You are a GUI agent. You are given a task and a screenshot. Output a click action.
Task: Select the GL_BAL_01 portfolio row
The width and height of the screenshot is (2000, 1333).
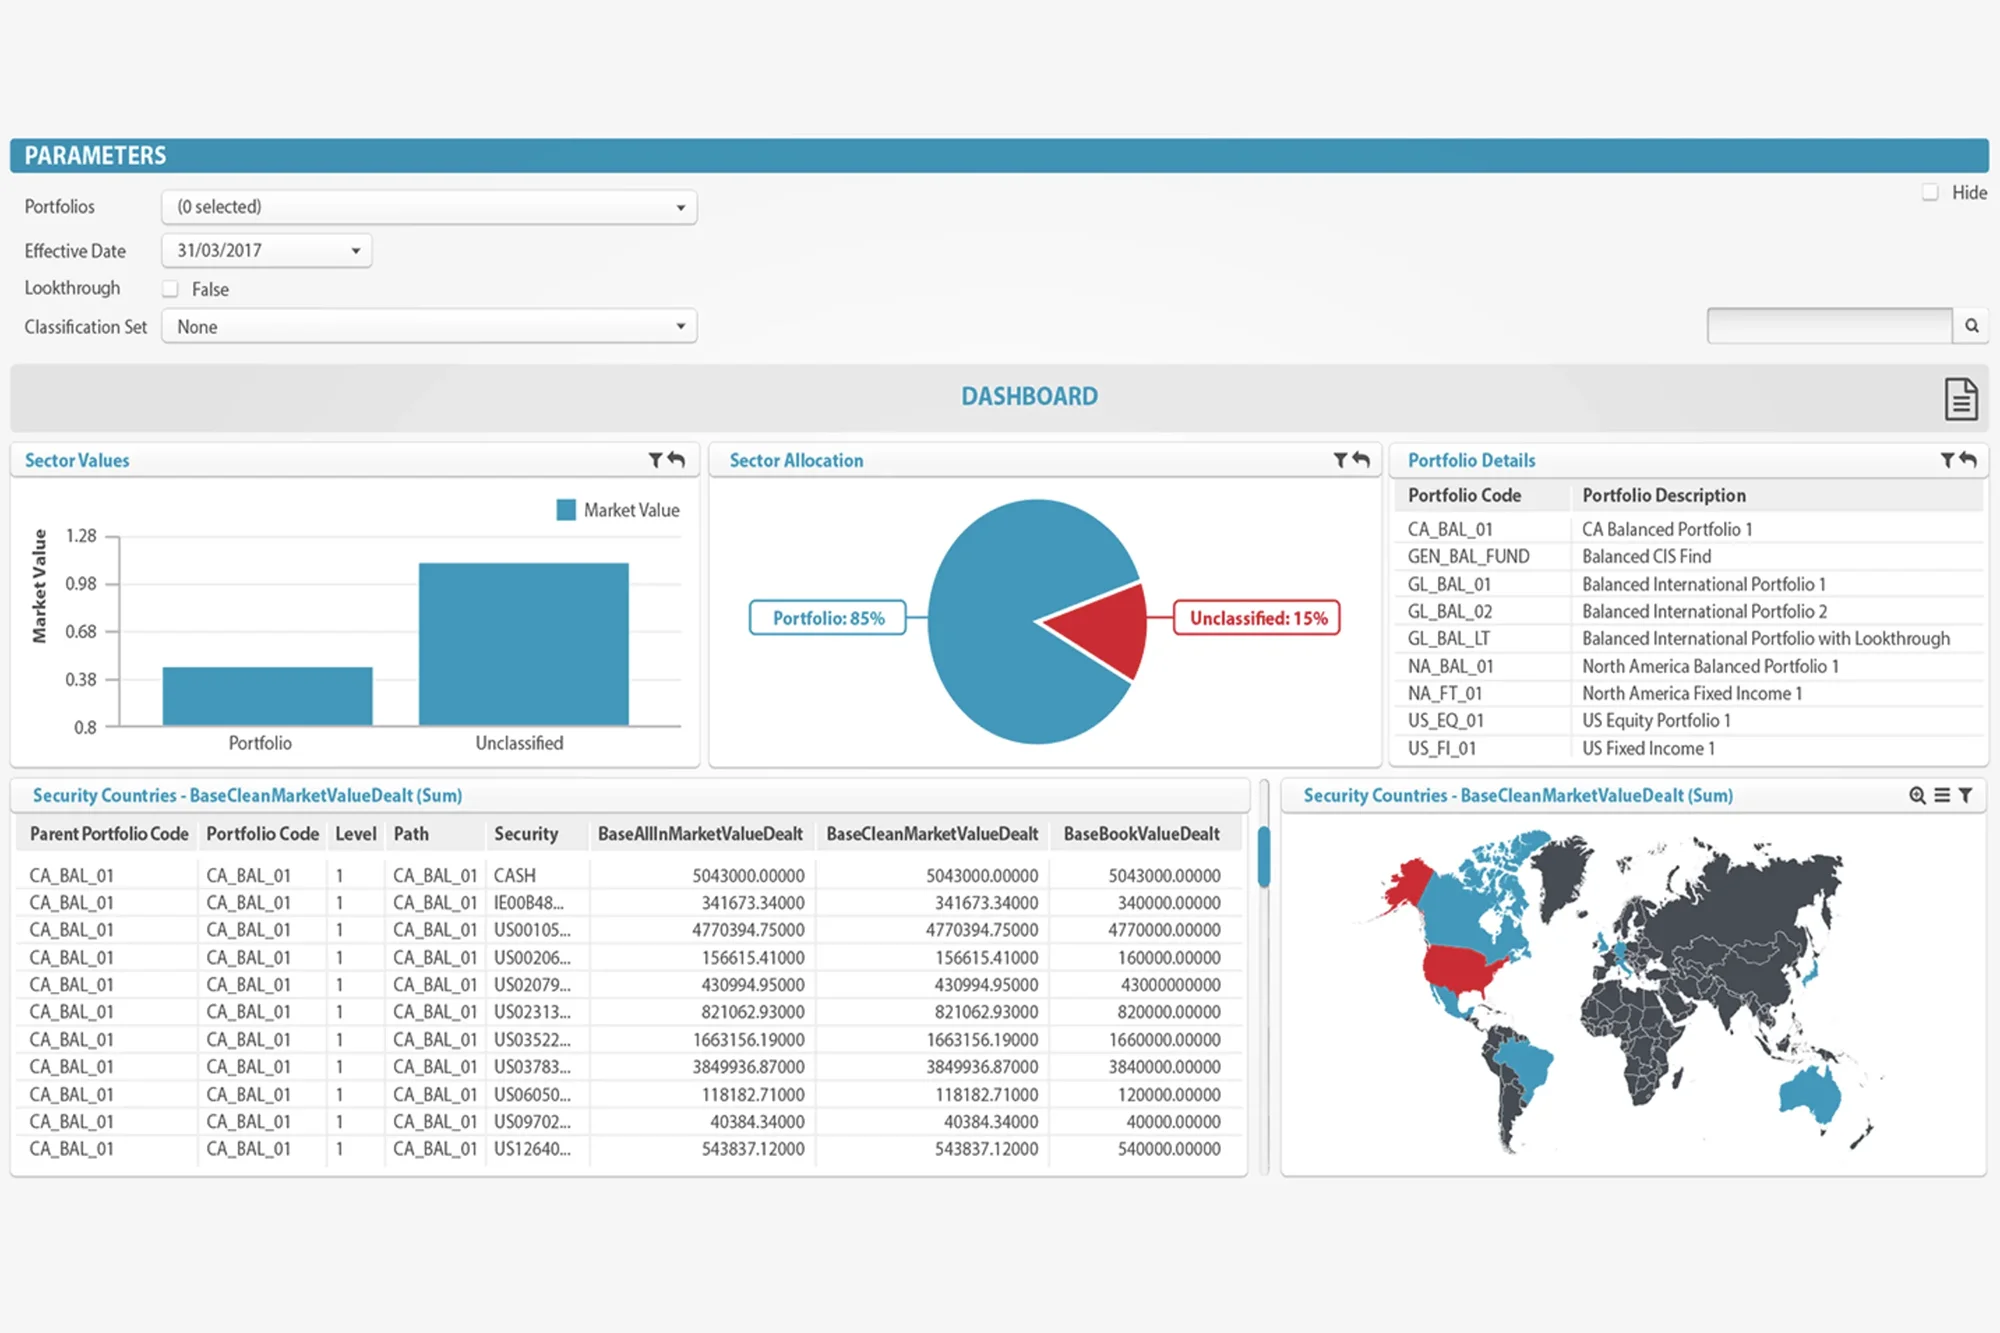1450,584
